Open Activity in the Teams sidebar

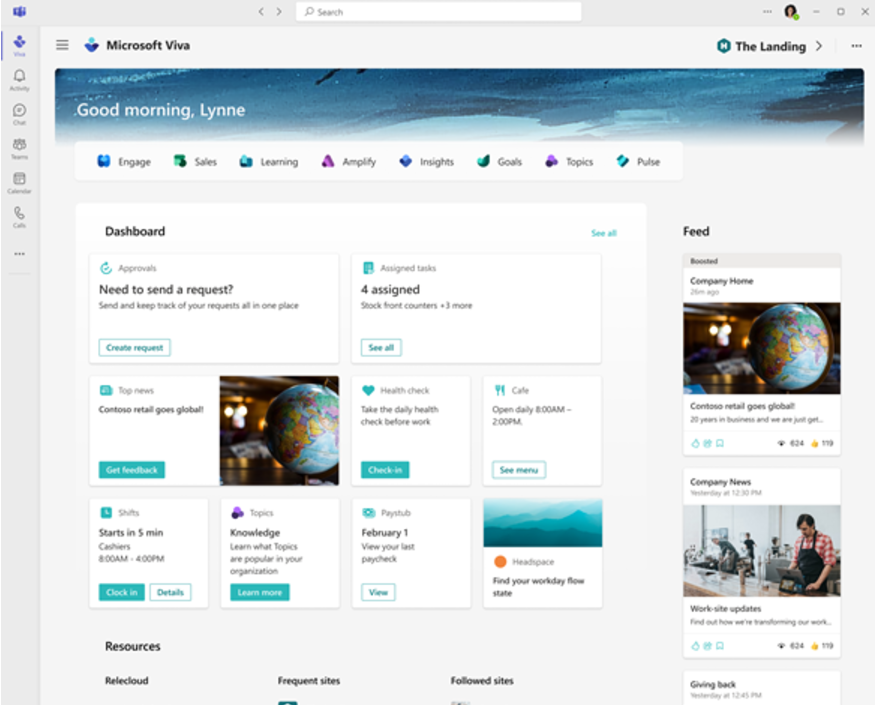click(x=19, y=79)
